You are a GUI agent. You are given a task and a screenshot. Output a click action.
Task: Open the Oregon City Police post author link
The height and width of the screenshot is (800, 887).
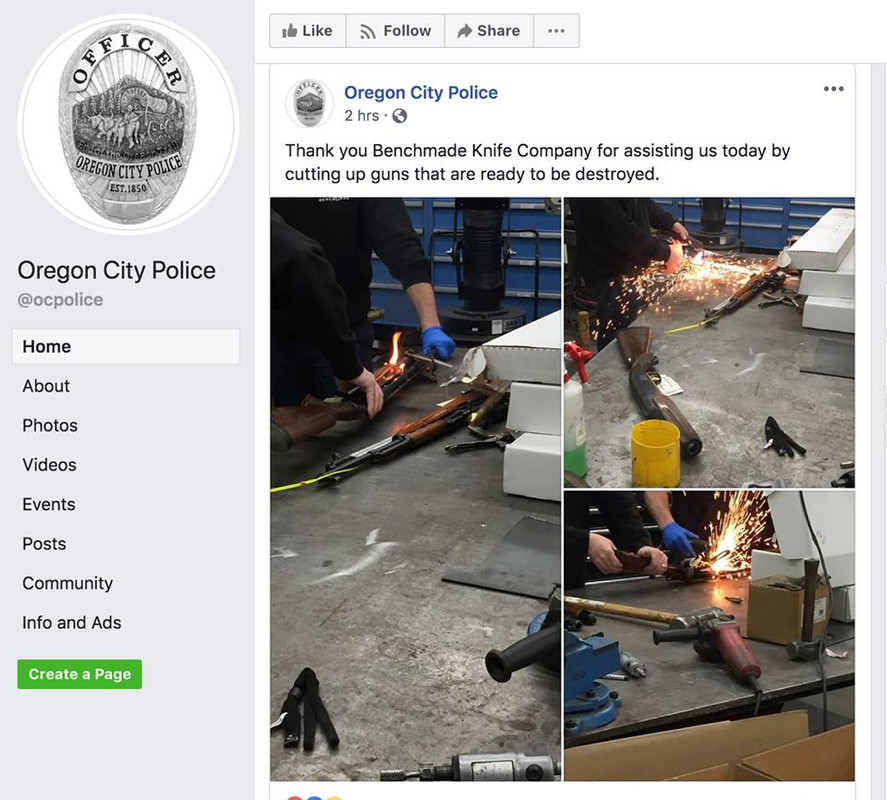421,92
